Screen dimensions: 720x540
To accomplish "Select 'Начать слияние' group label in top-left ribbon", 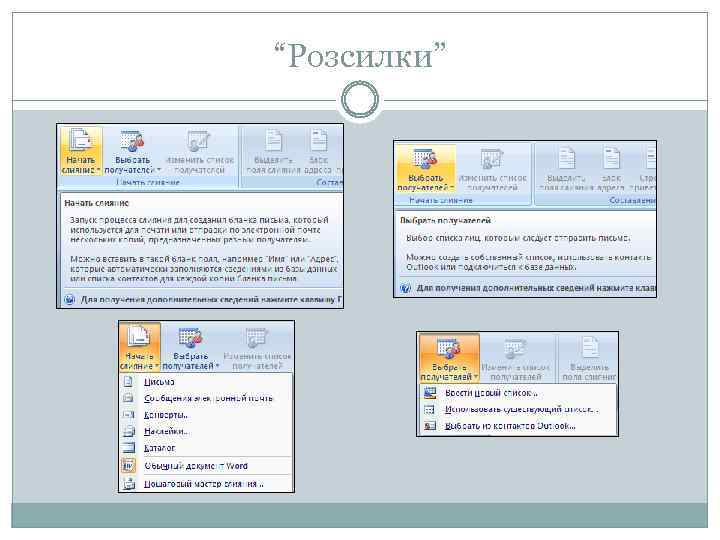I will pyautogui.click(x=148, y=182).
